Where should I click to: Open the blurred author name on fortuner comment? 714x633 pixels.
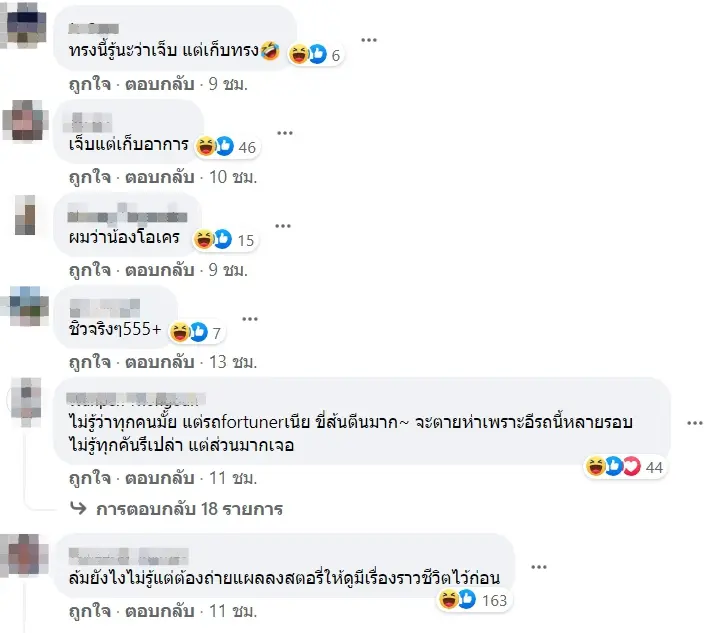pyautogui.click(x=136, y=399)
